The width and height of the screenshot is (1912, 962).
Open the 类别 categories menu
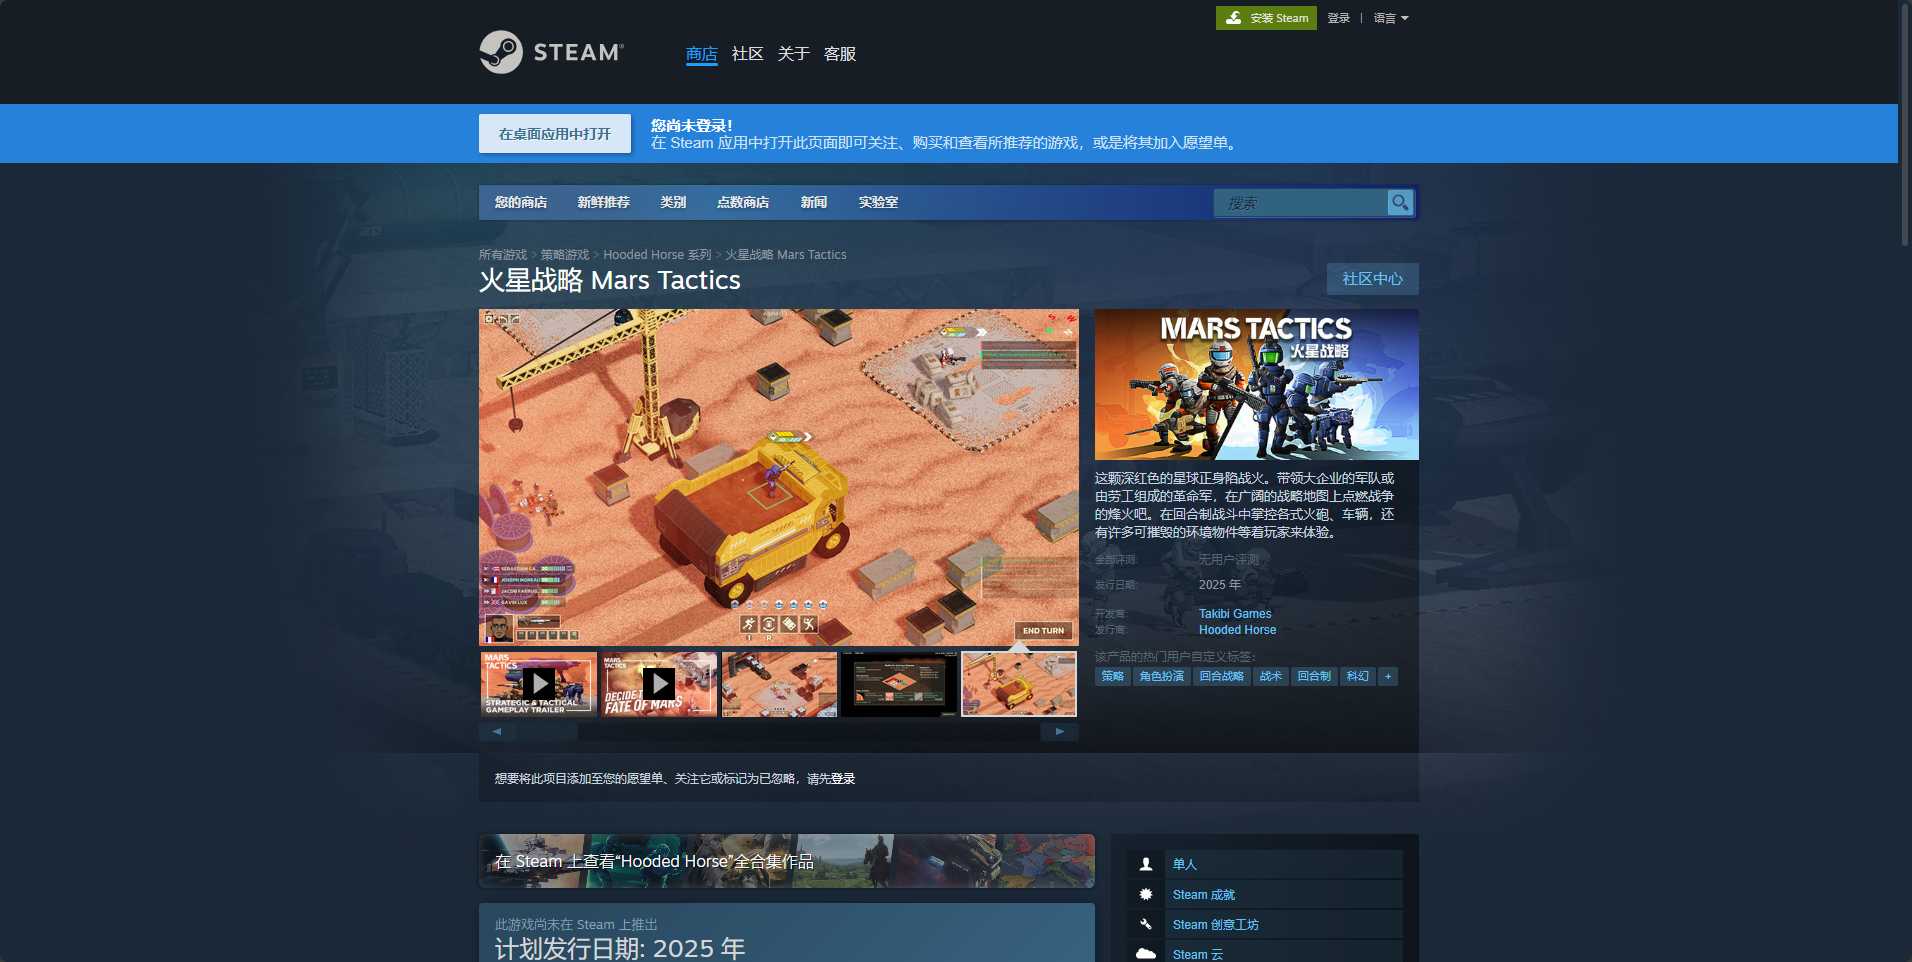pyautogui.click(x=673, y=202)
